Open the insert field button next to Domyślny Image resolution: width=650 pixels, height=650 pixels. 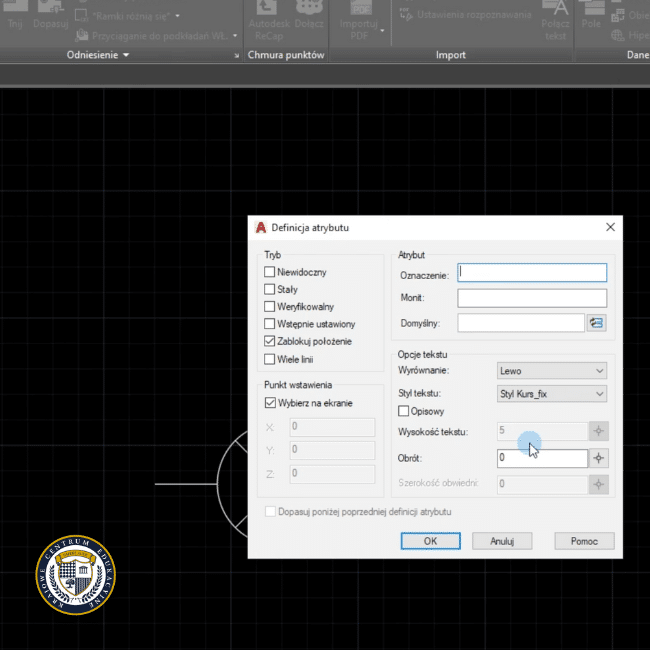(x=597, y=323)
